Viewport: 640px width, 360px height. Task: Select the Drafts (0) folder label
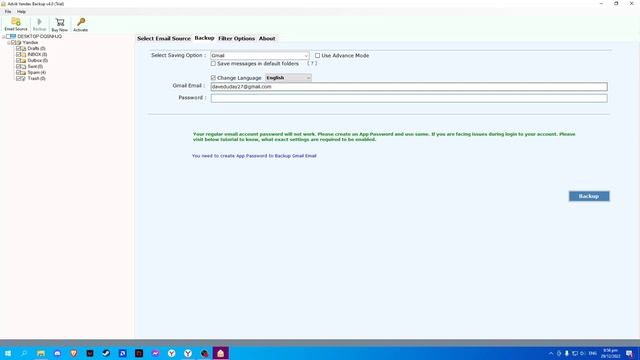click(36, 49)
